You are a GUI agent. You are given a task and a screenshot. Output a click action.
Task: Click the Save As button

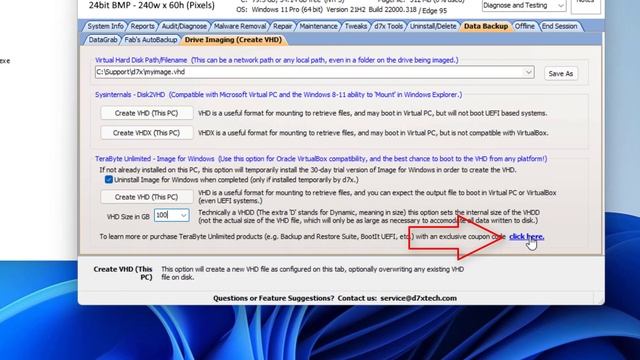(560, 73)
